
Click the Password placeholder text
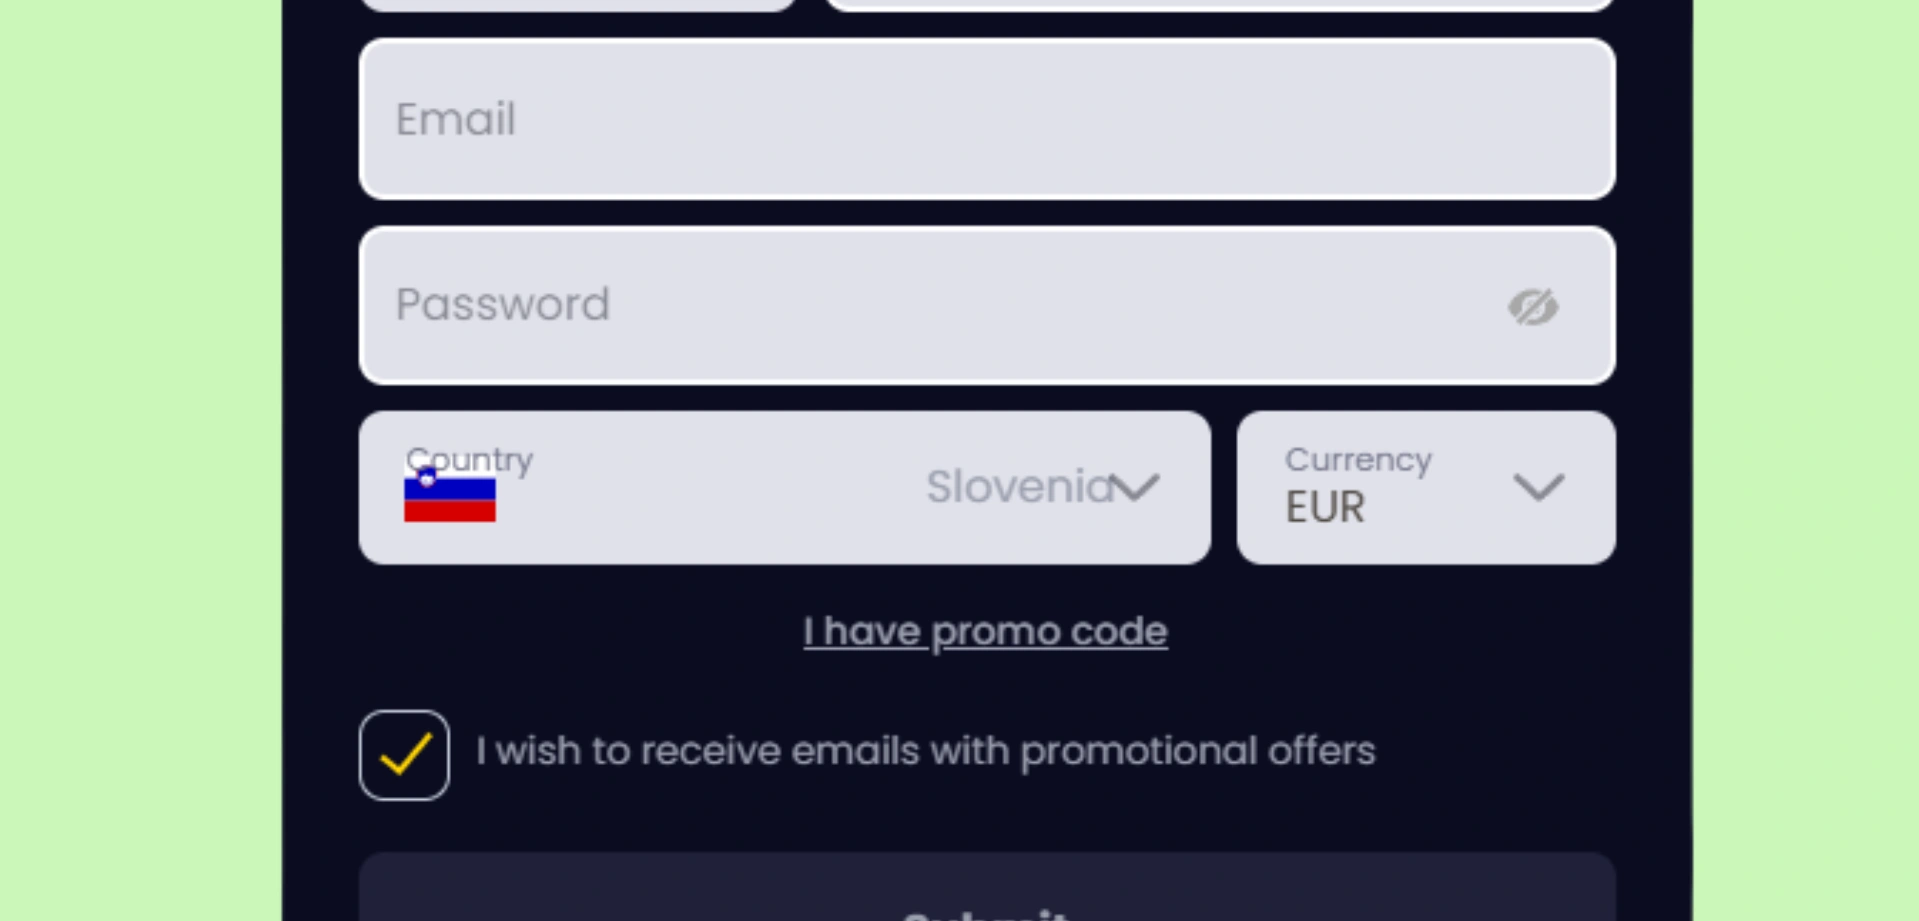[x=502, y=305]
